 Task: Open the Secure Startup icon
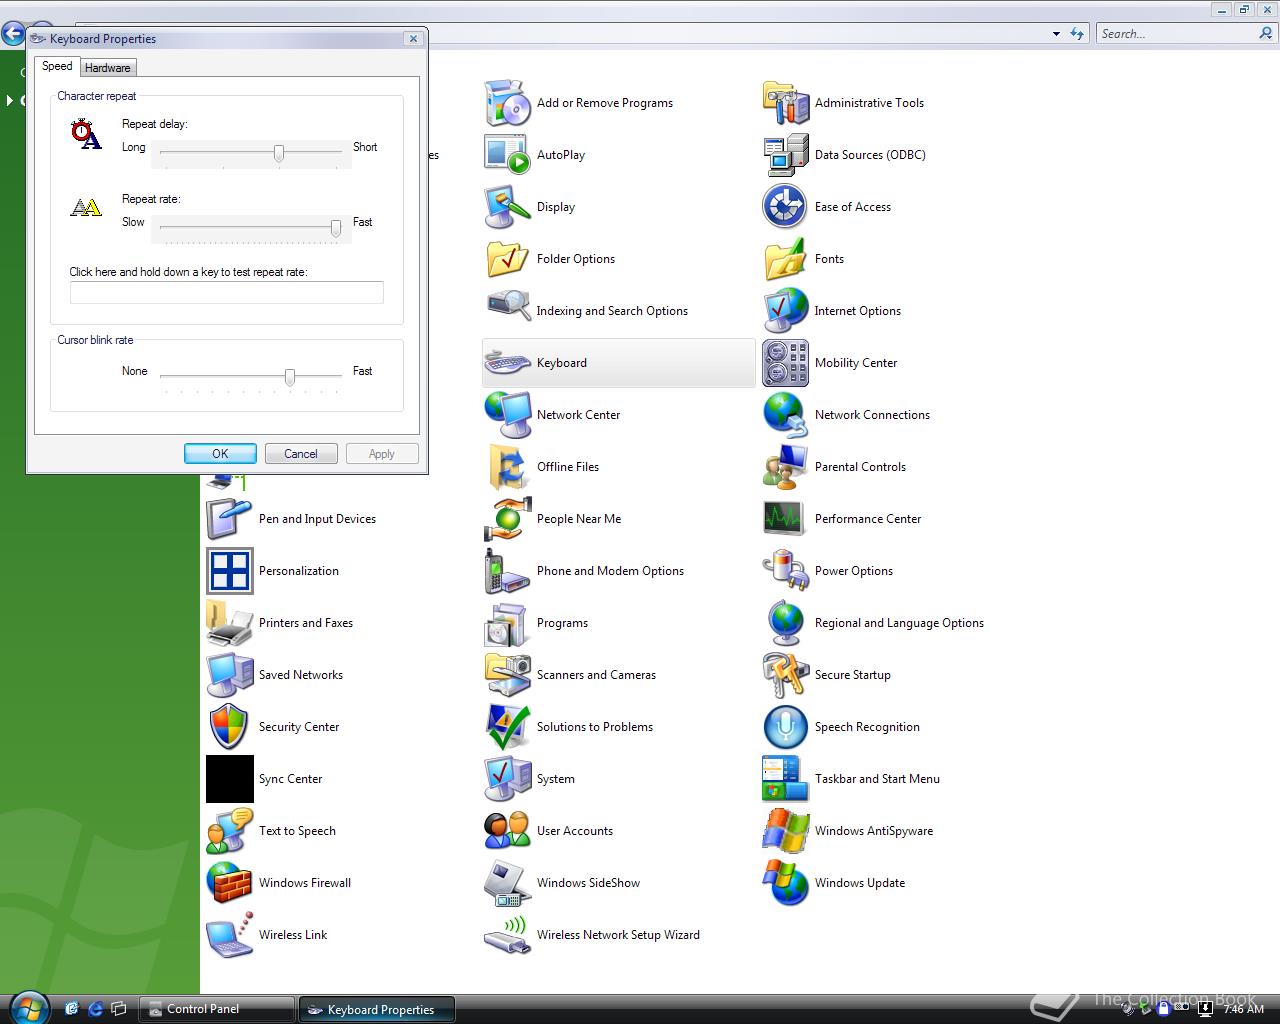tap(785, 675)
